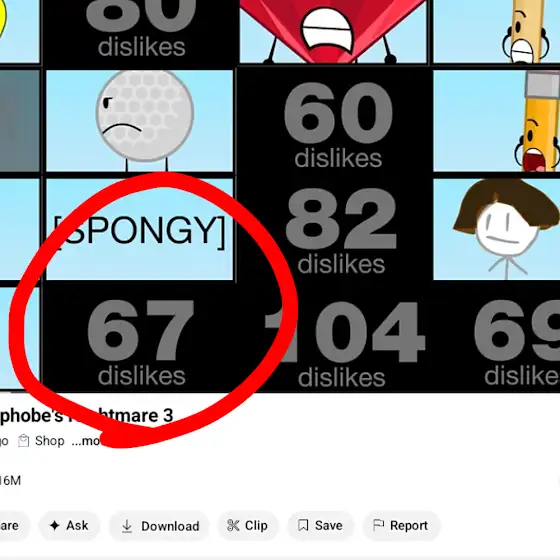Open the Ask sparkle button
Viewport: 560px width, 560px height.
point(69,526)
